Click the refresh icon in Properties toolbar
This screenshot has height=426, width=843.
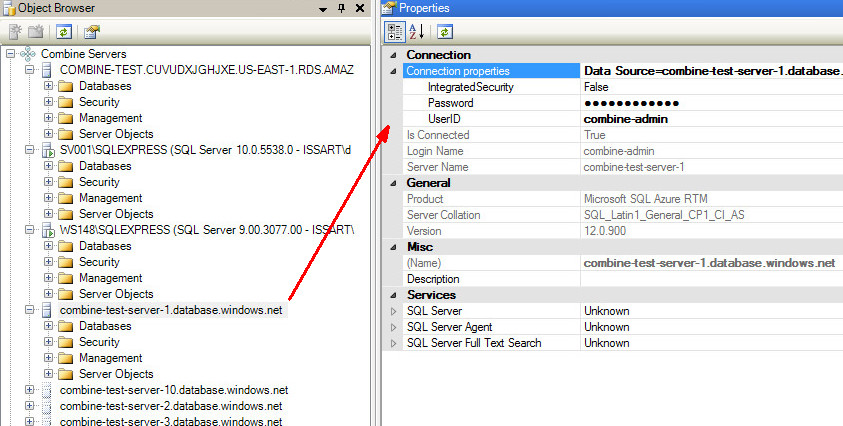tap(445, 31)
